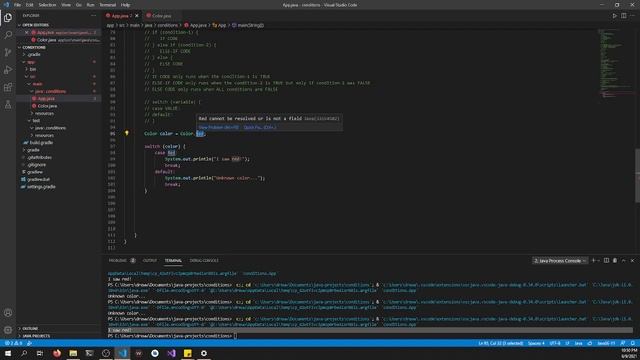
Task: Collapse the CONDITIONS folder section
Action: [34, 47]
